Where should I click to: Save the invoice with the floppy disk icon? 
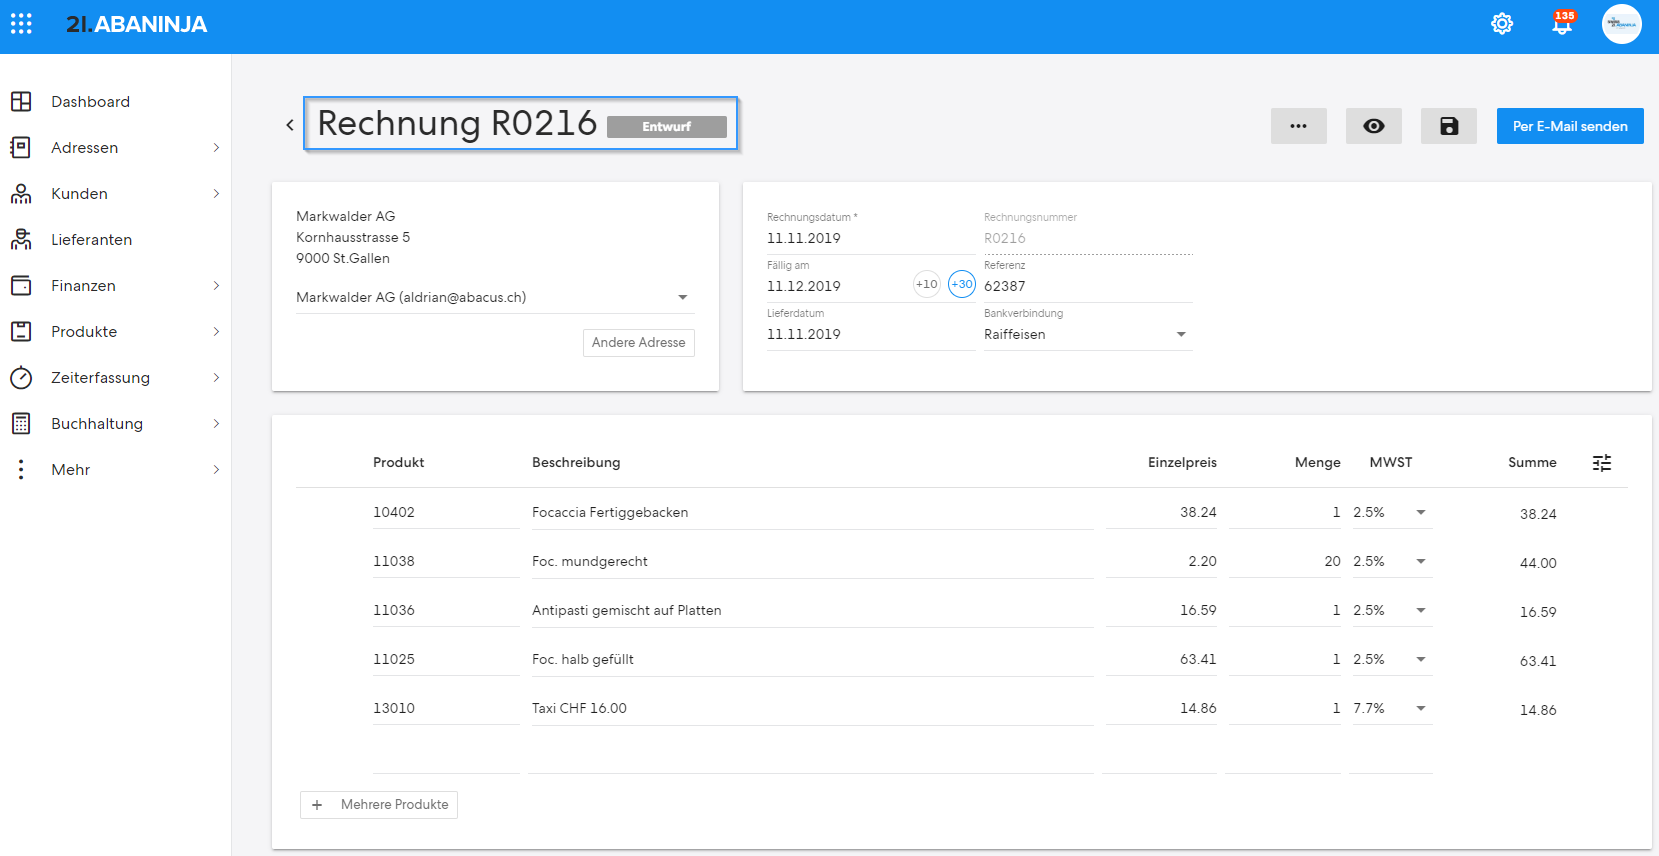click(1449, 126)
